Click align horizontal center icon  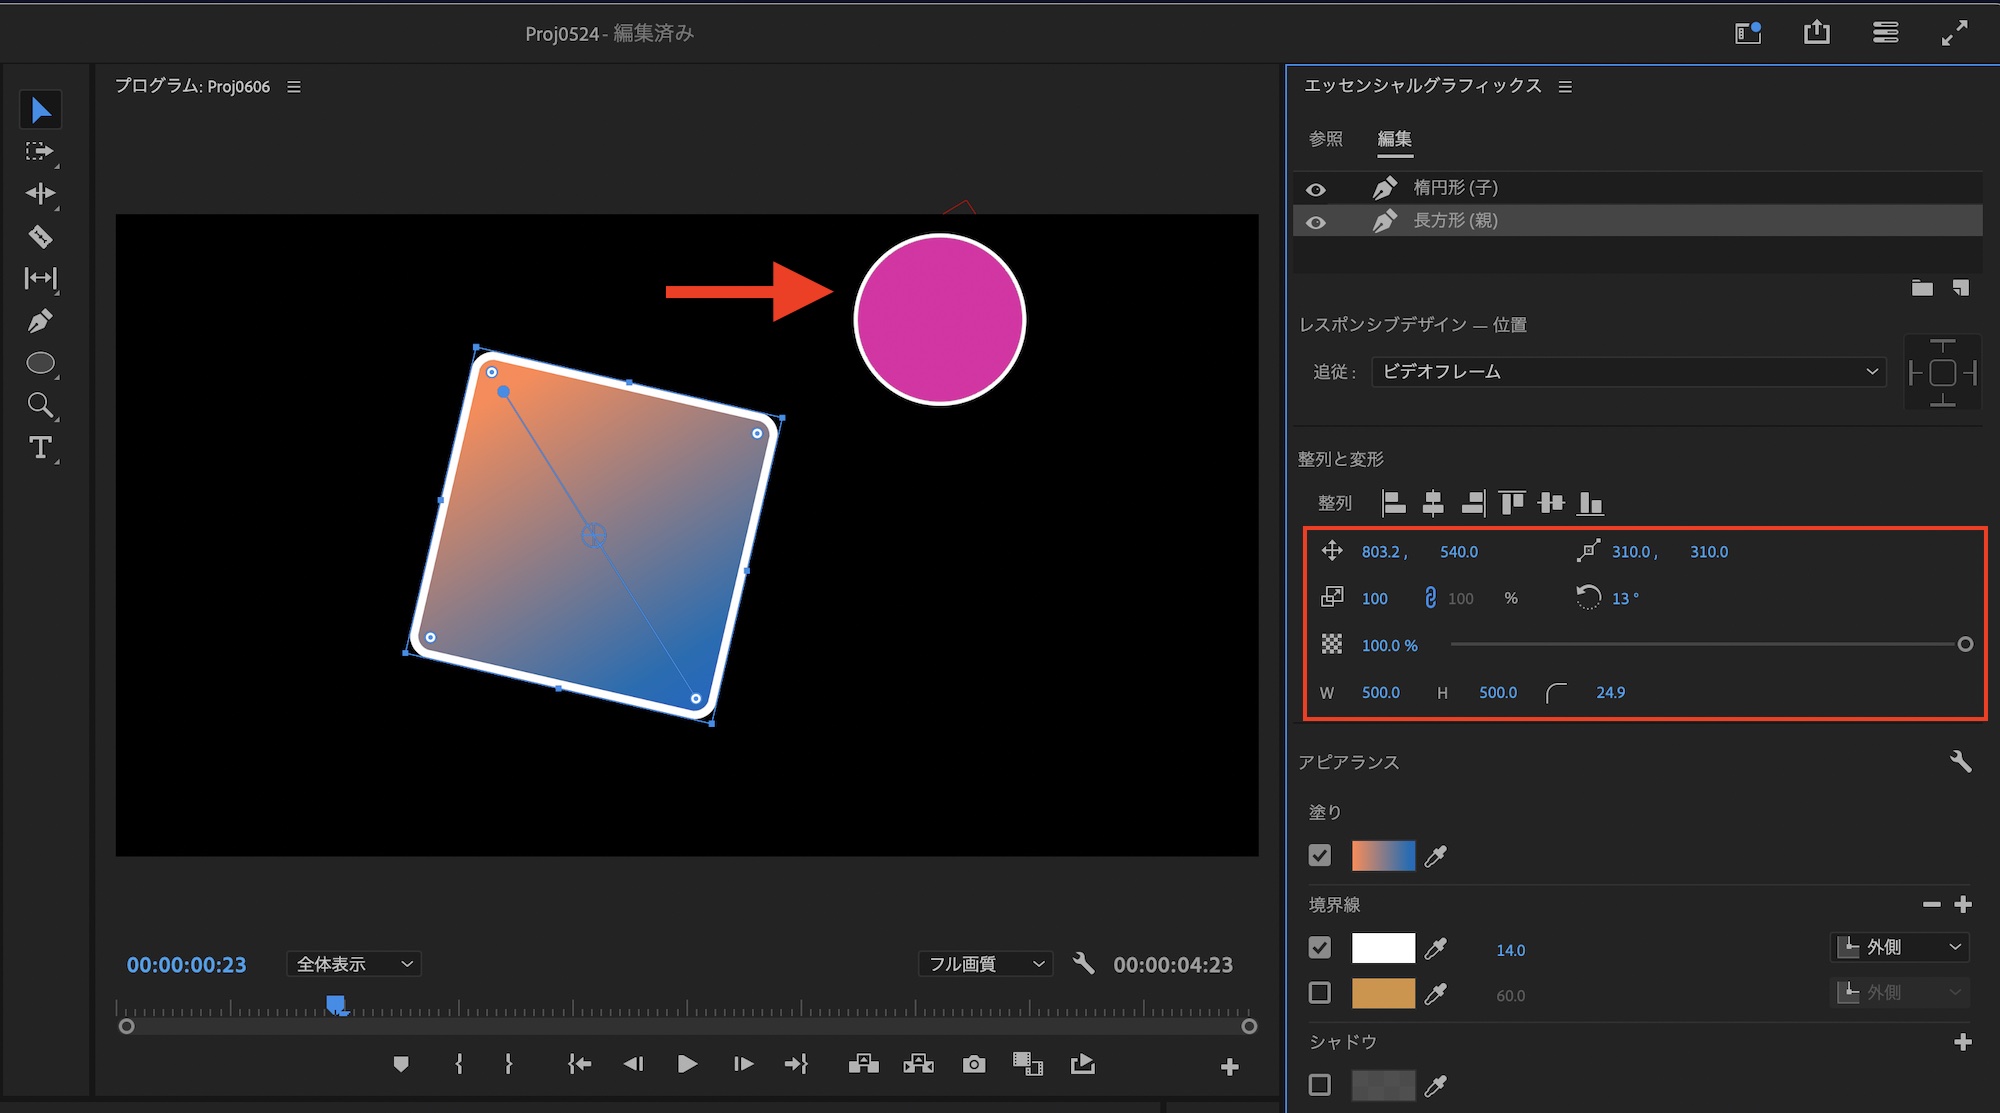click(1433, 503)
